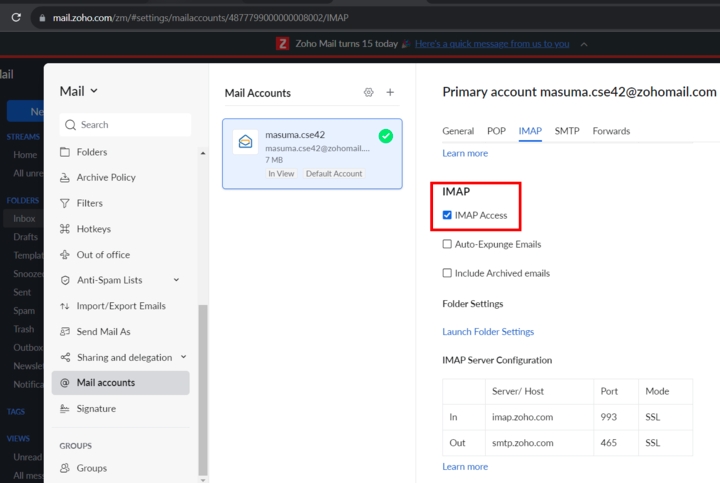Viewport: 720px width, 483px height.
Task: Enable Auto-Expunge Emails checkbox
Action: click(447, 244)
